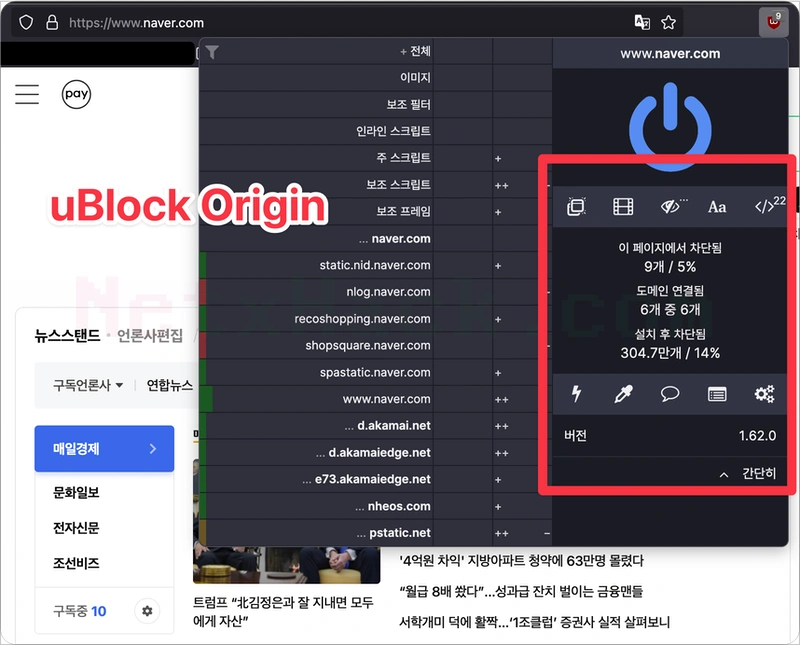This screenshot has width=800, height=645.
Task: Toggle the Aa remote fonts blocking
Action: pos(716,207)
